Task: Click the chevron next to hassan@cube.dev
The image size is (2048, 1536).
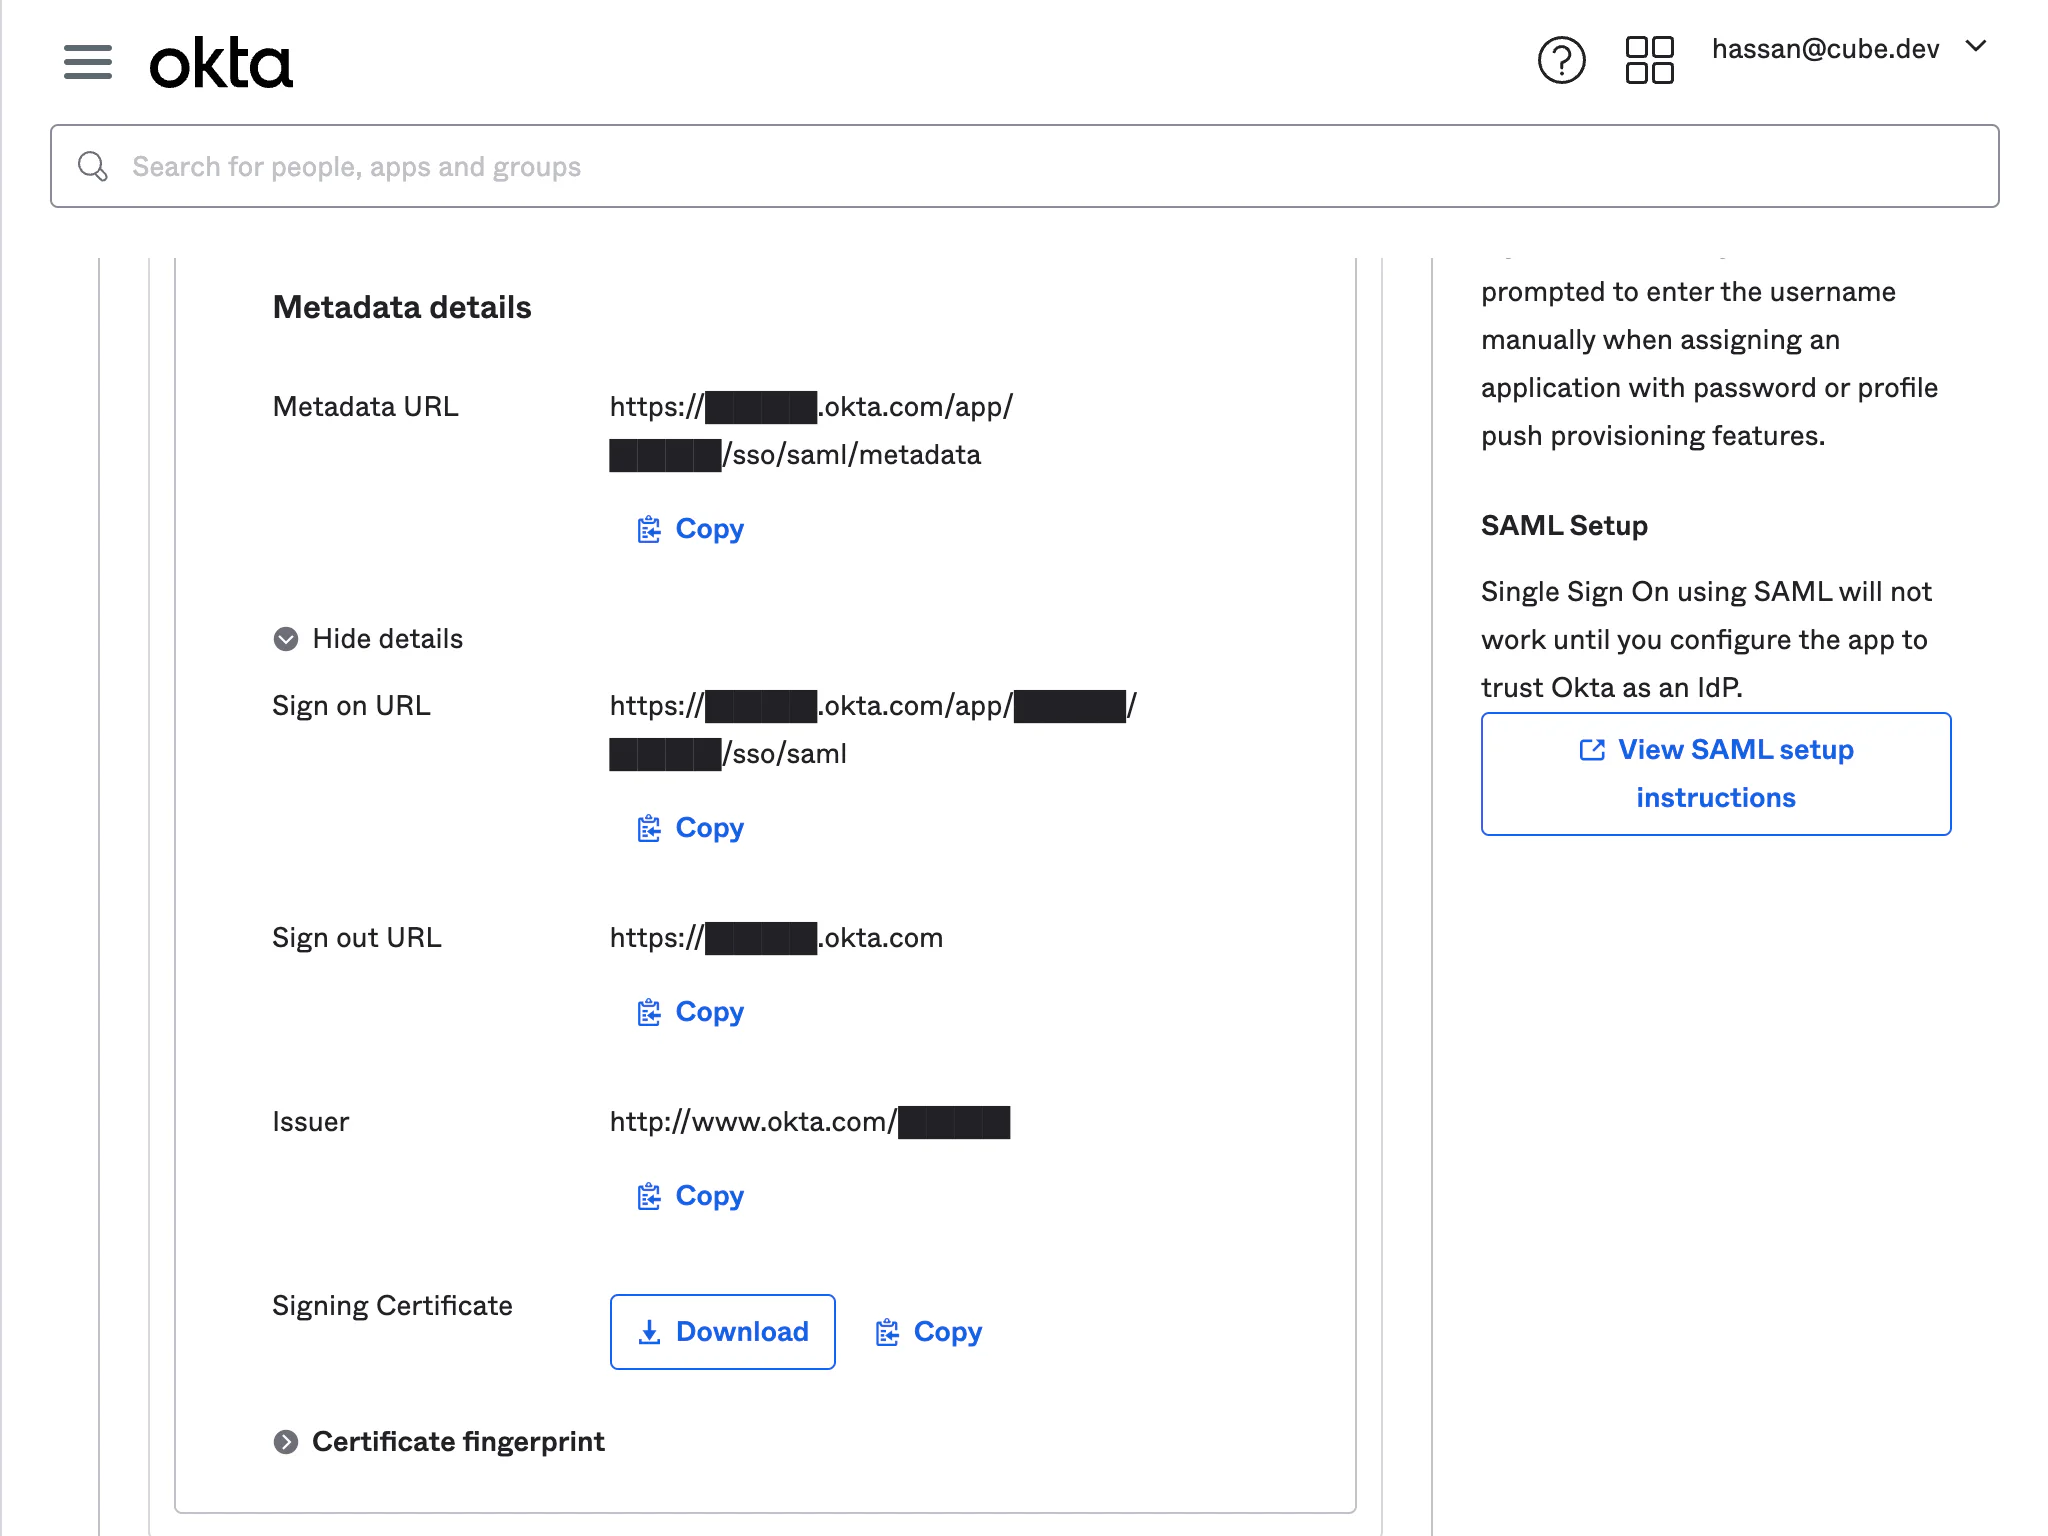Action: (1976, 46)
